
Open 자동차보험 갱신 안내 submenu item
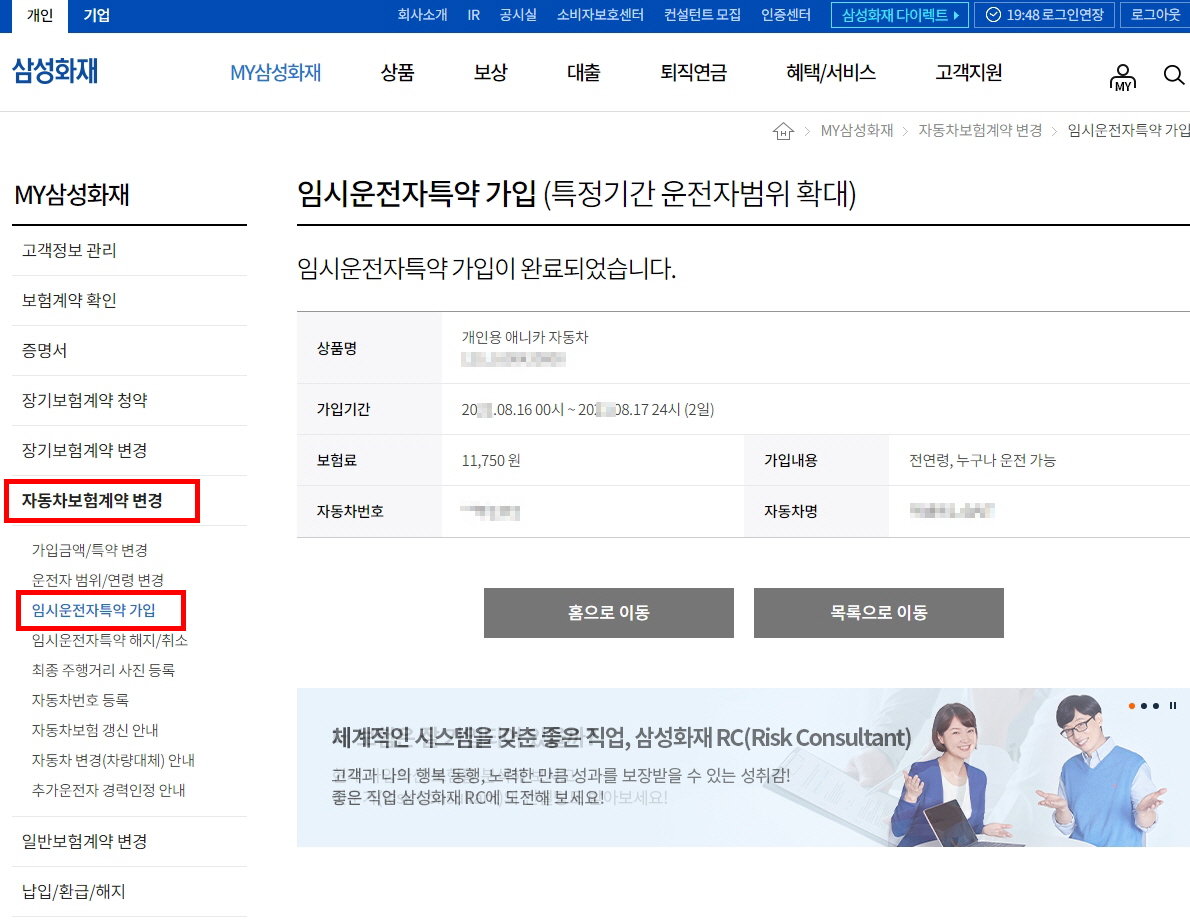pos(95,730)
